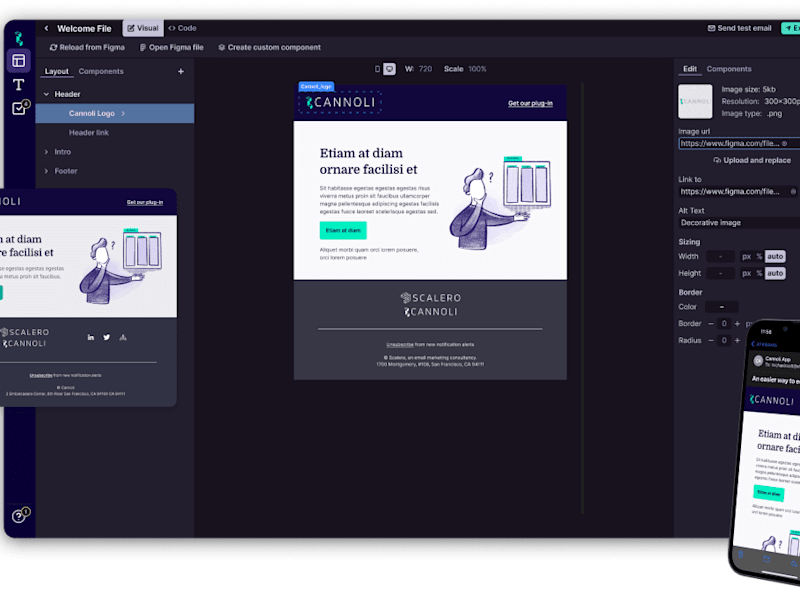Set Height to auto
Screen dimensions: 800x600
pyautogui.click(x=775, y=273)
